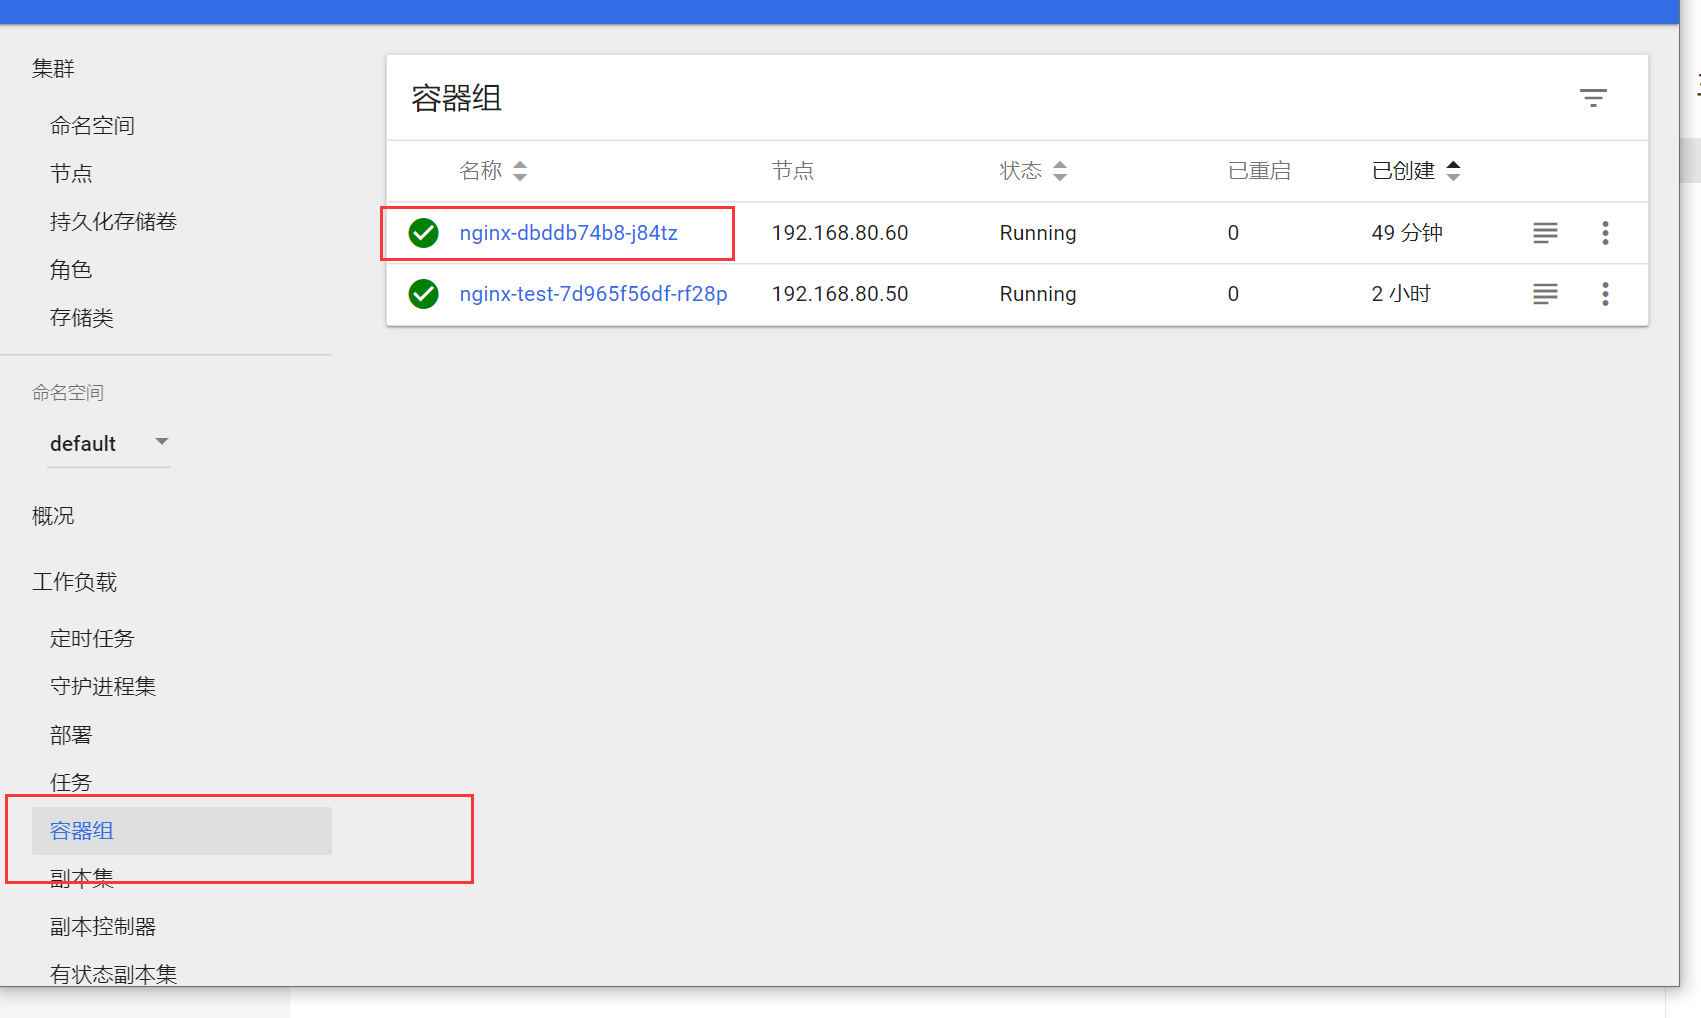This screenshot has width=1701, height=1018.
Task: Open 持久化存储卷 sidebar item
Action: click(x=113, y=222)
